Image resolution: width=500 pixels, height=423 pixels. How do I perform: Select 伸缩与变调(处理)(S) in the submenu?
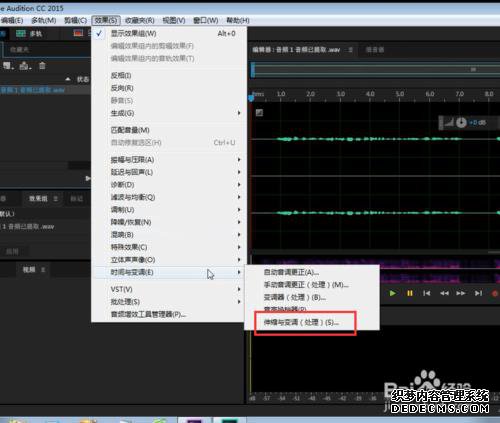(x=302, y=322)
